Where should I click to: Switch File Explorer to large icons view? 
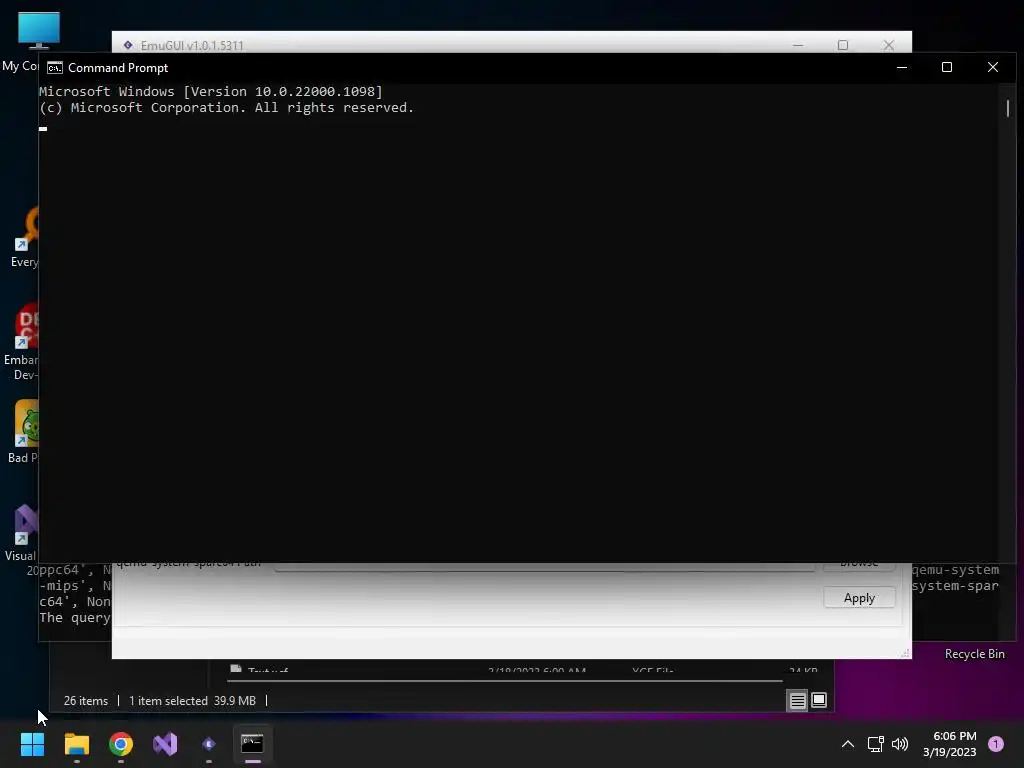click(x=819, y=700)
